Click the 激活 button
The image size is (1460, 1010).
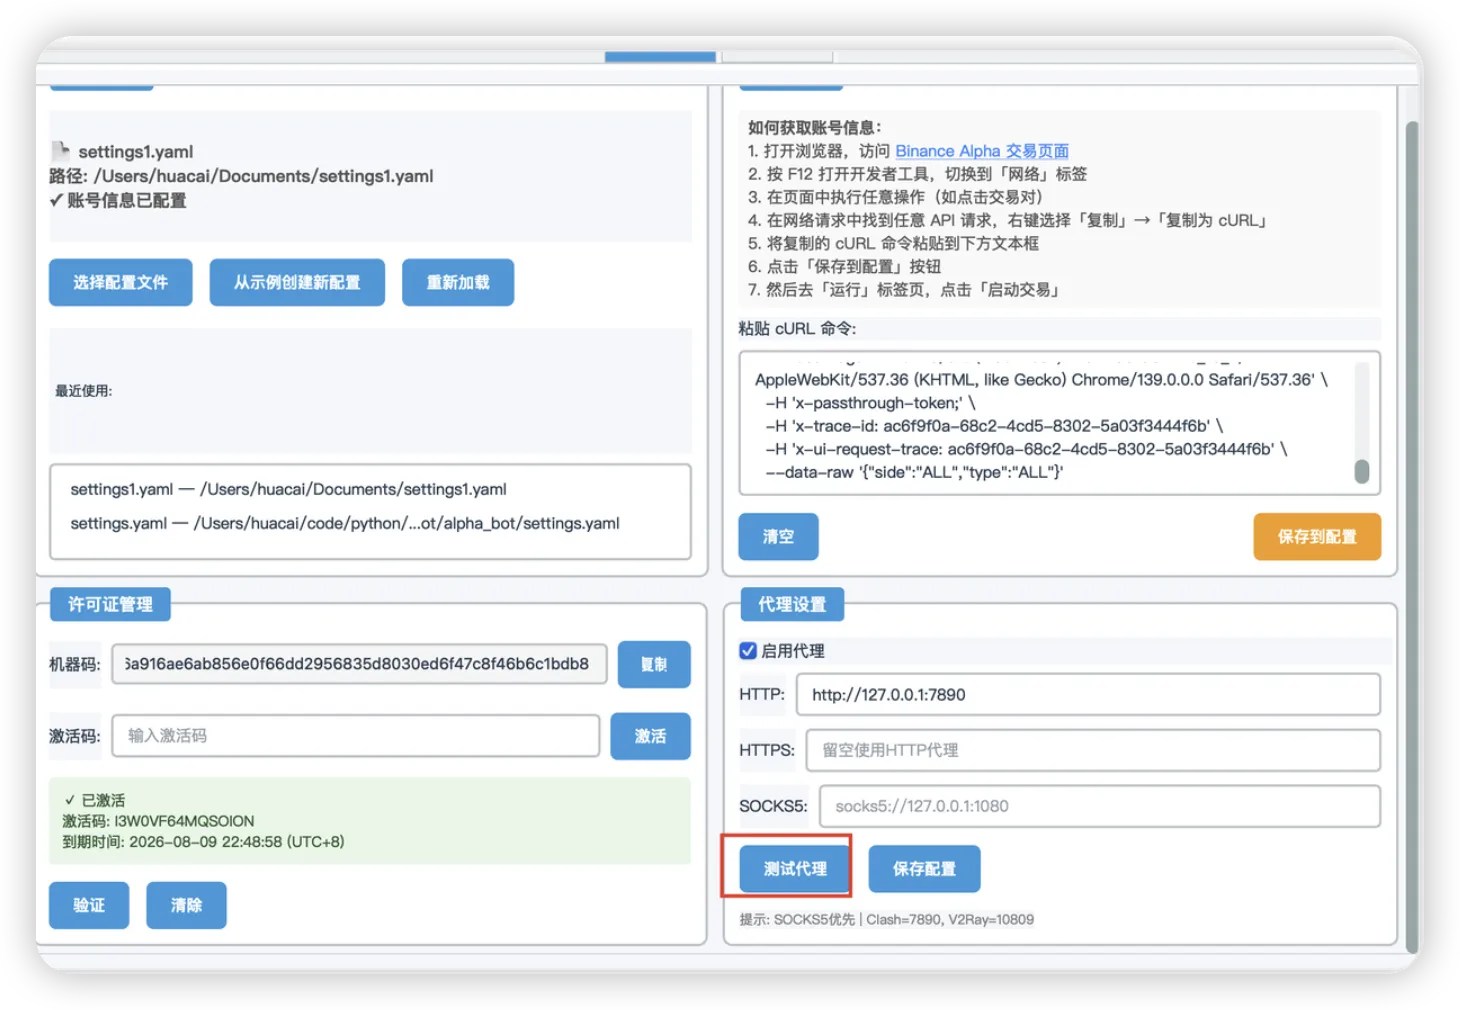point(650,736)
